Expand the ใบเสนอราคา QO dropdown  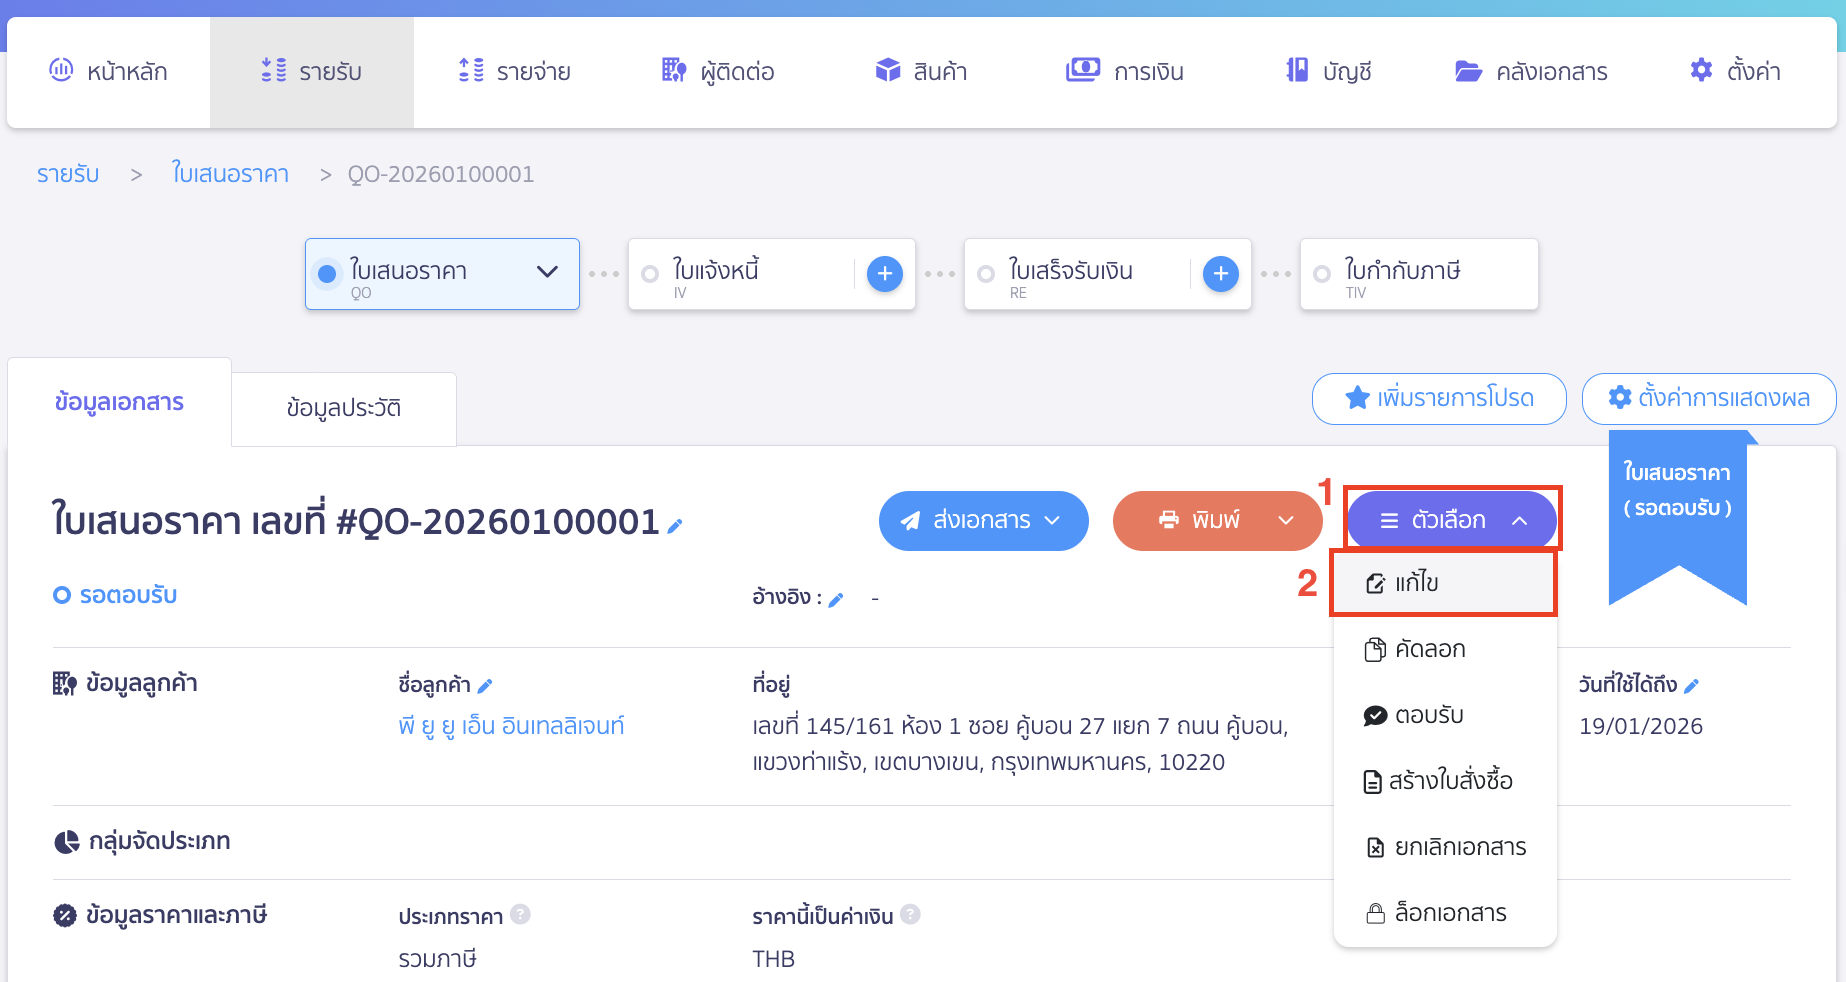(547, 272)
